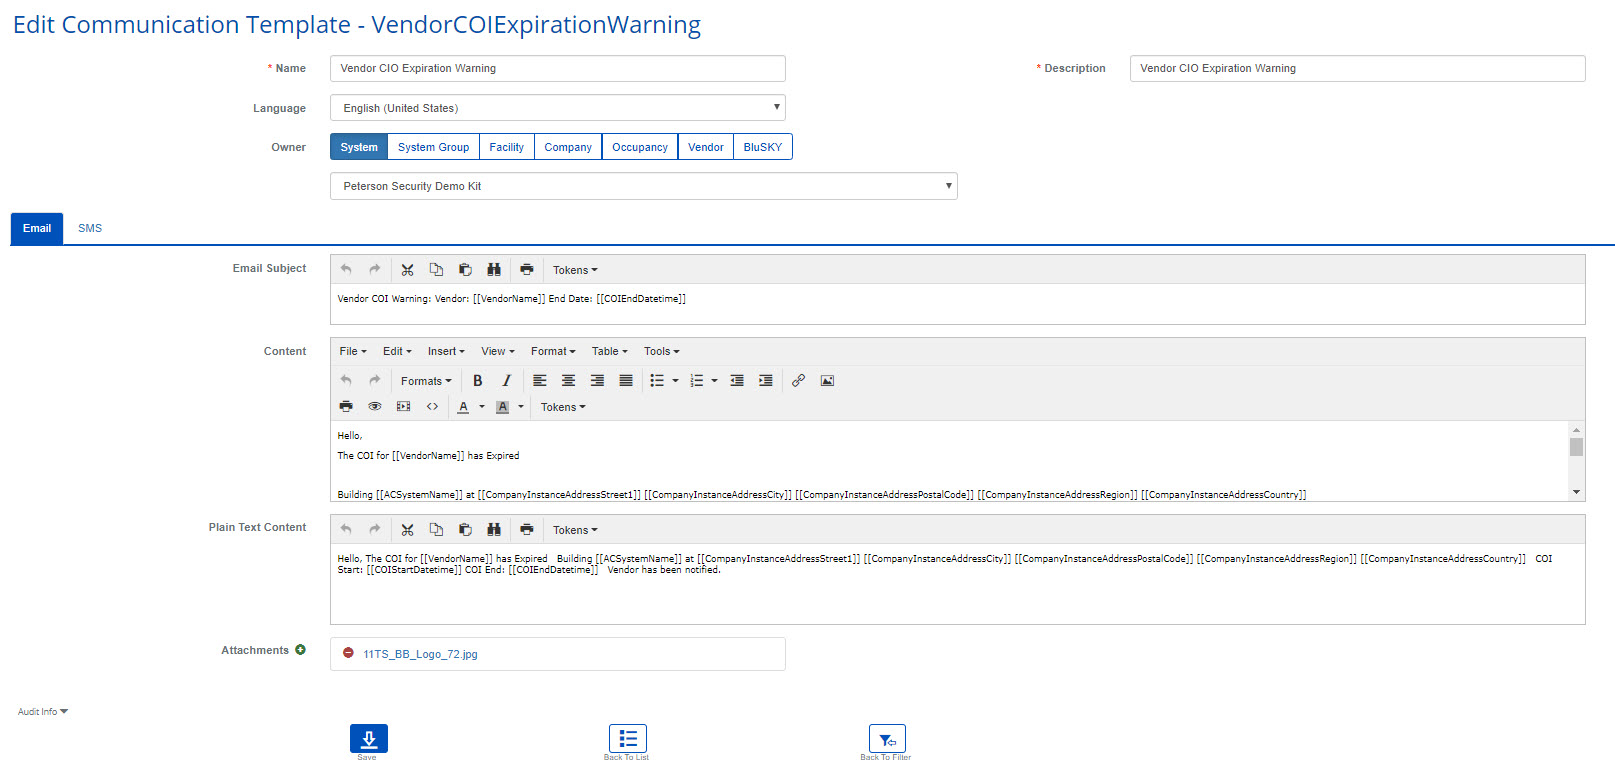
Task: Remove the 11TS_BB_Logo_72.jpg attachment
Action: click(348, 653)
